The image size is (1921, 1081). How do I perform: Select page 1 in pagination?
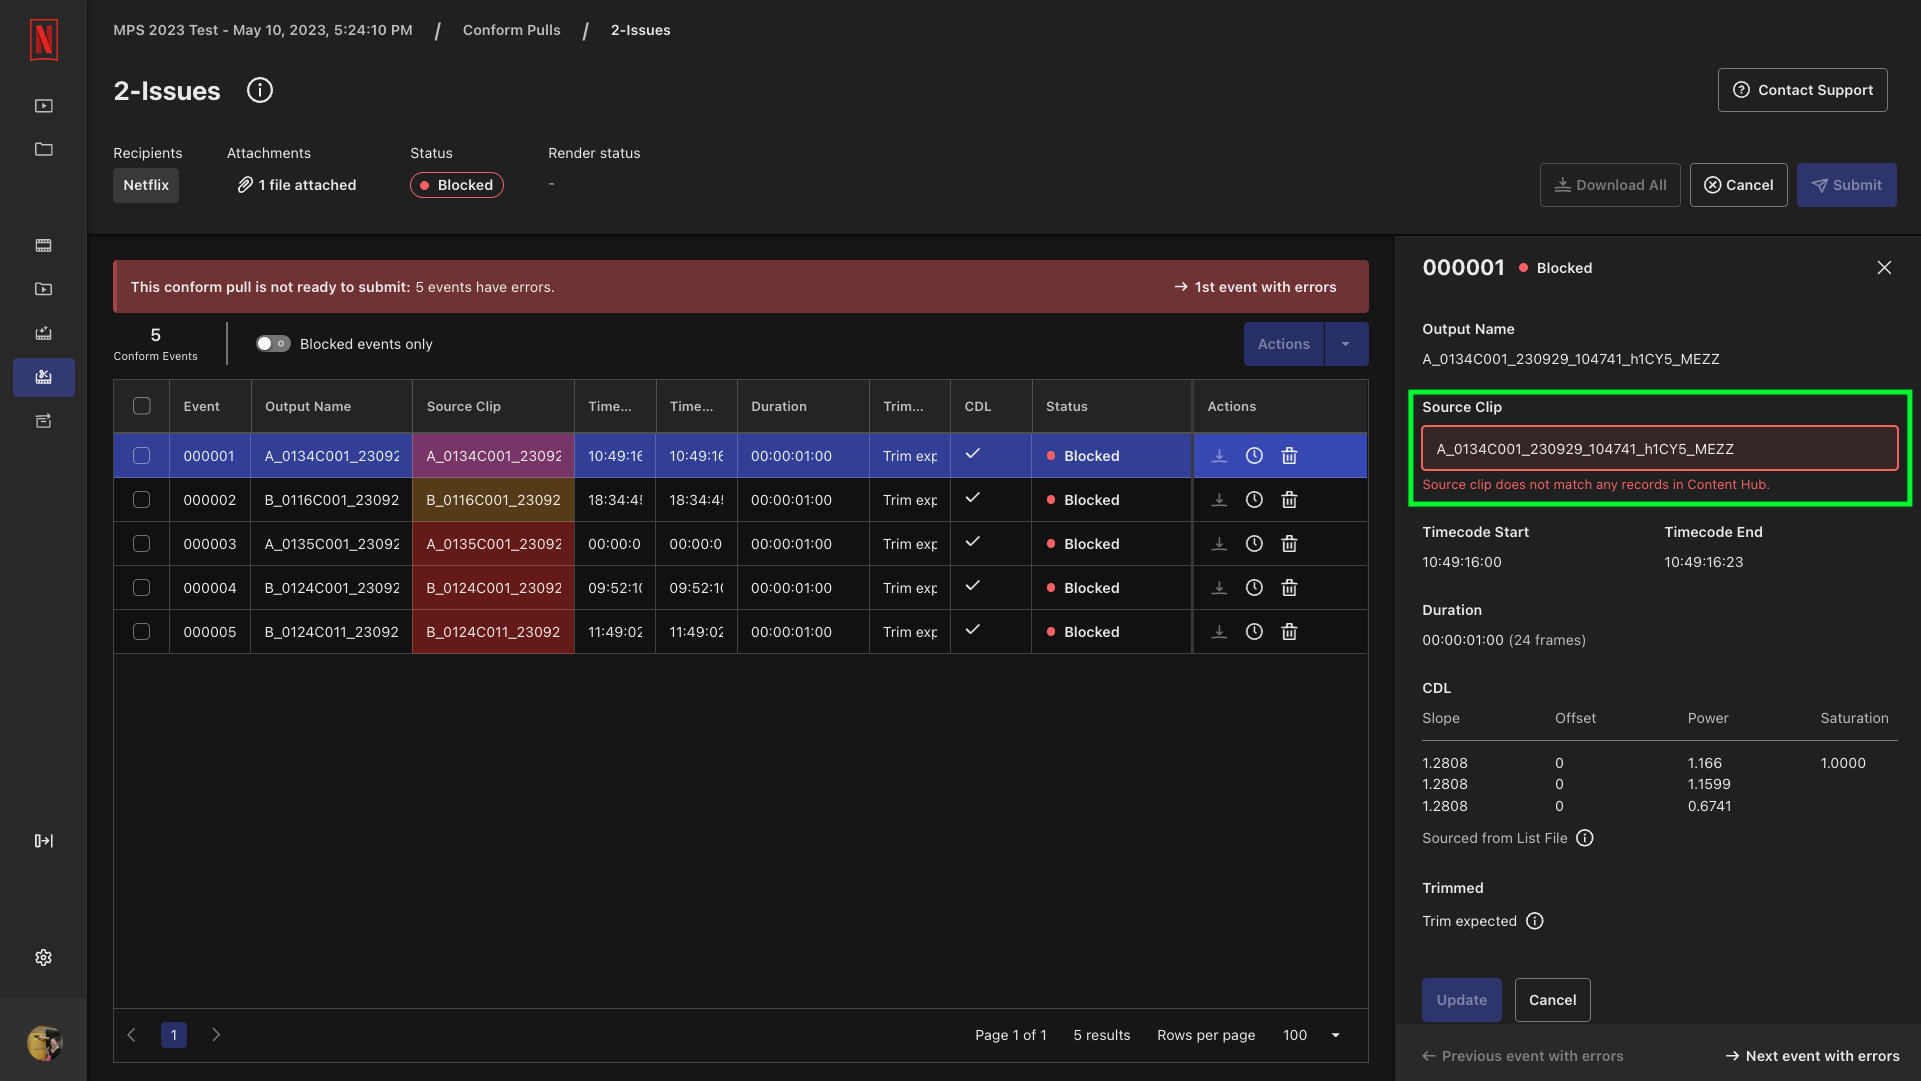pyautogui.click(x=174, y=1035)
